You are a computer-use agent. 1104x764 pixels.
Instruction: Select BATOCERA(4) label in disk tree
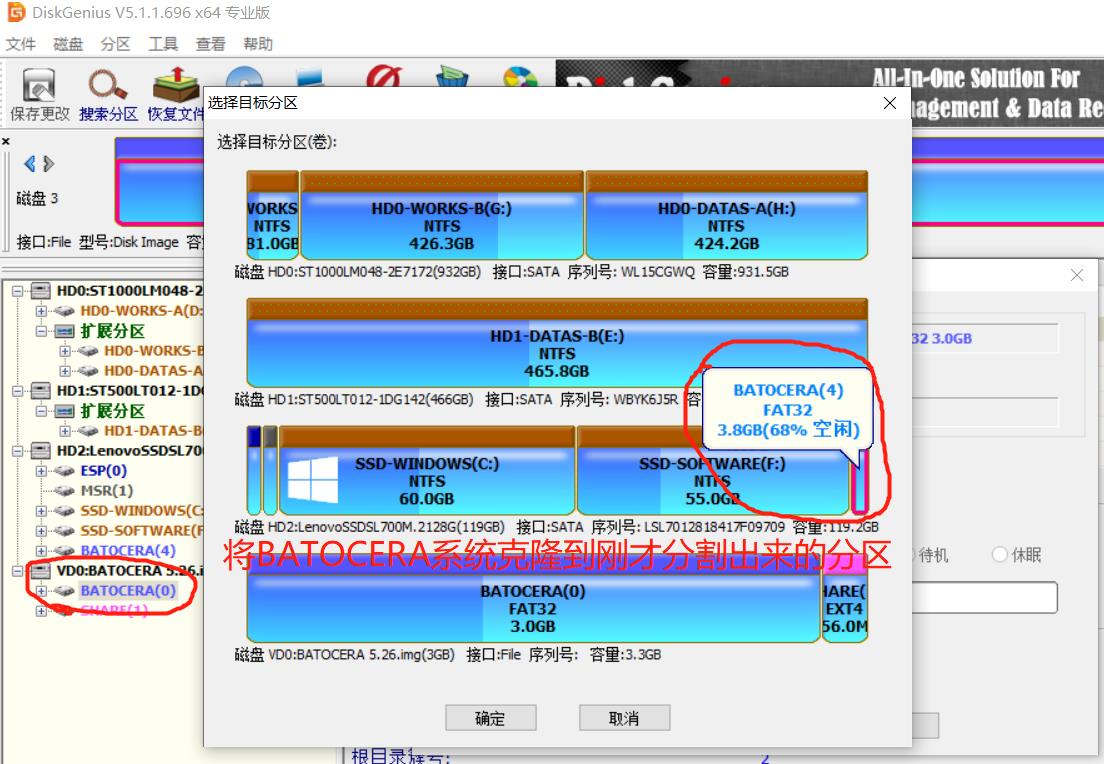pyautogui.click(x=128, y=551)
